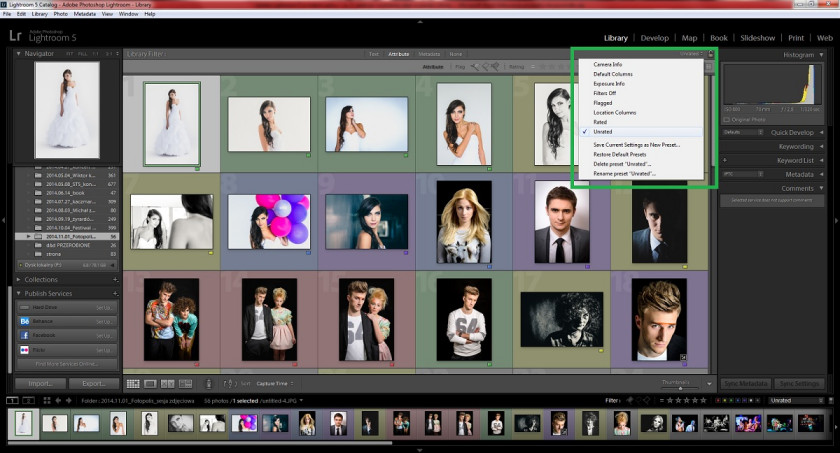This screenshot has width=840, height=453.
Task: Click the Hard Drive publish service icon
Action: tap(24, 307)
